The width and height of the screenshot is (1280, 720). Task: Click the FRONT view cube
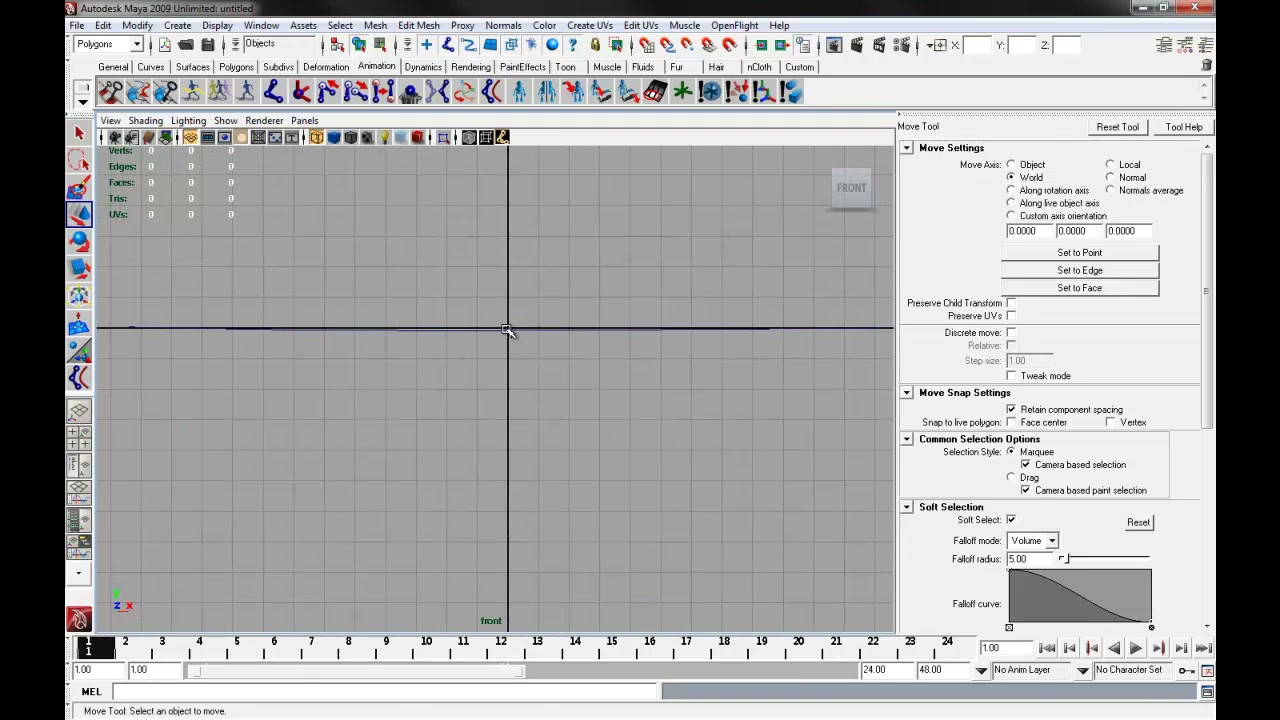852,188
